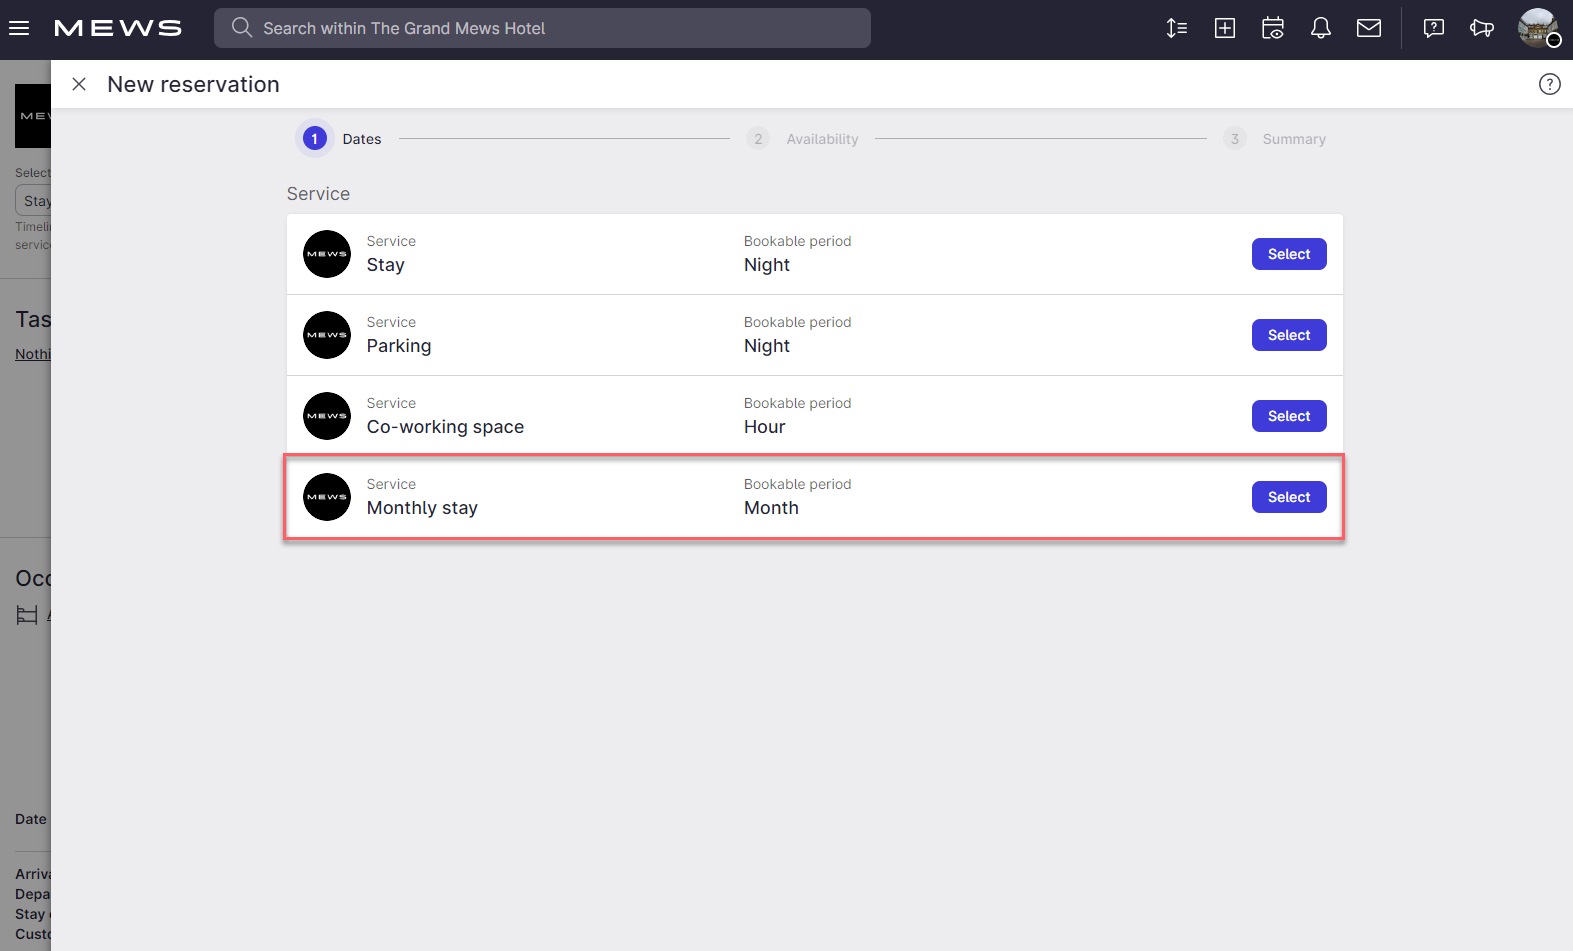Open the notifications bell
The width and height of the screenshot is (1573, 951).
tap(1321, 28)
